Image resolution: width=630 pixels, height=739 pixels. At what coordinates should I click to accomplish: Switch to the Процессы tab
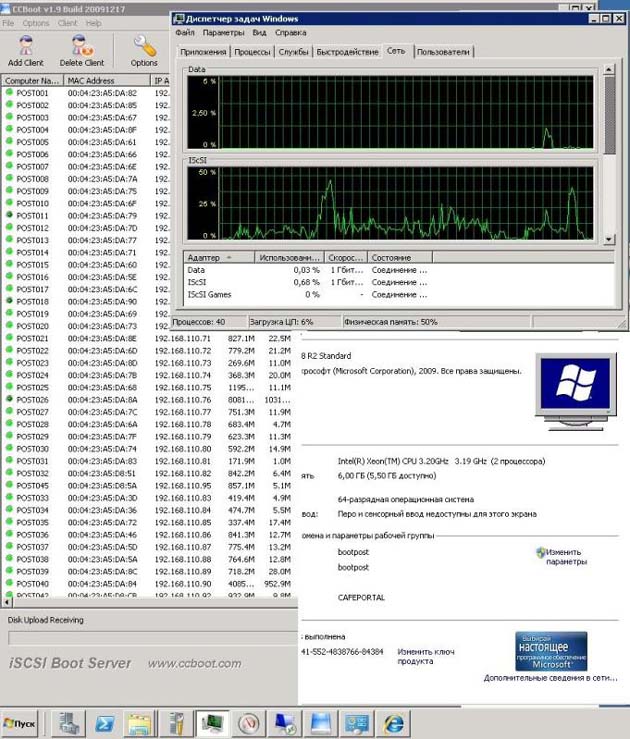252,52
